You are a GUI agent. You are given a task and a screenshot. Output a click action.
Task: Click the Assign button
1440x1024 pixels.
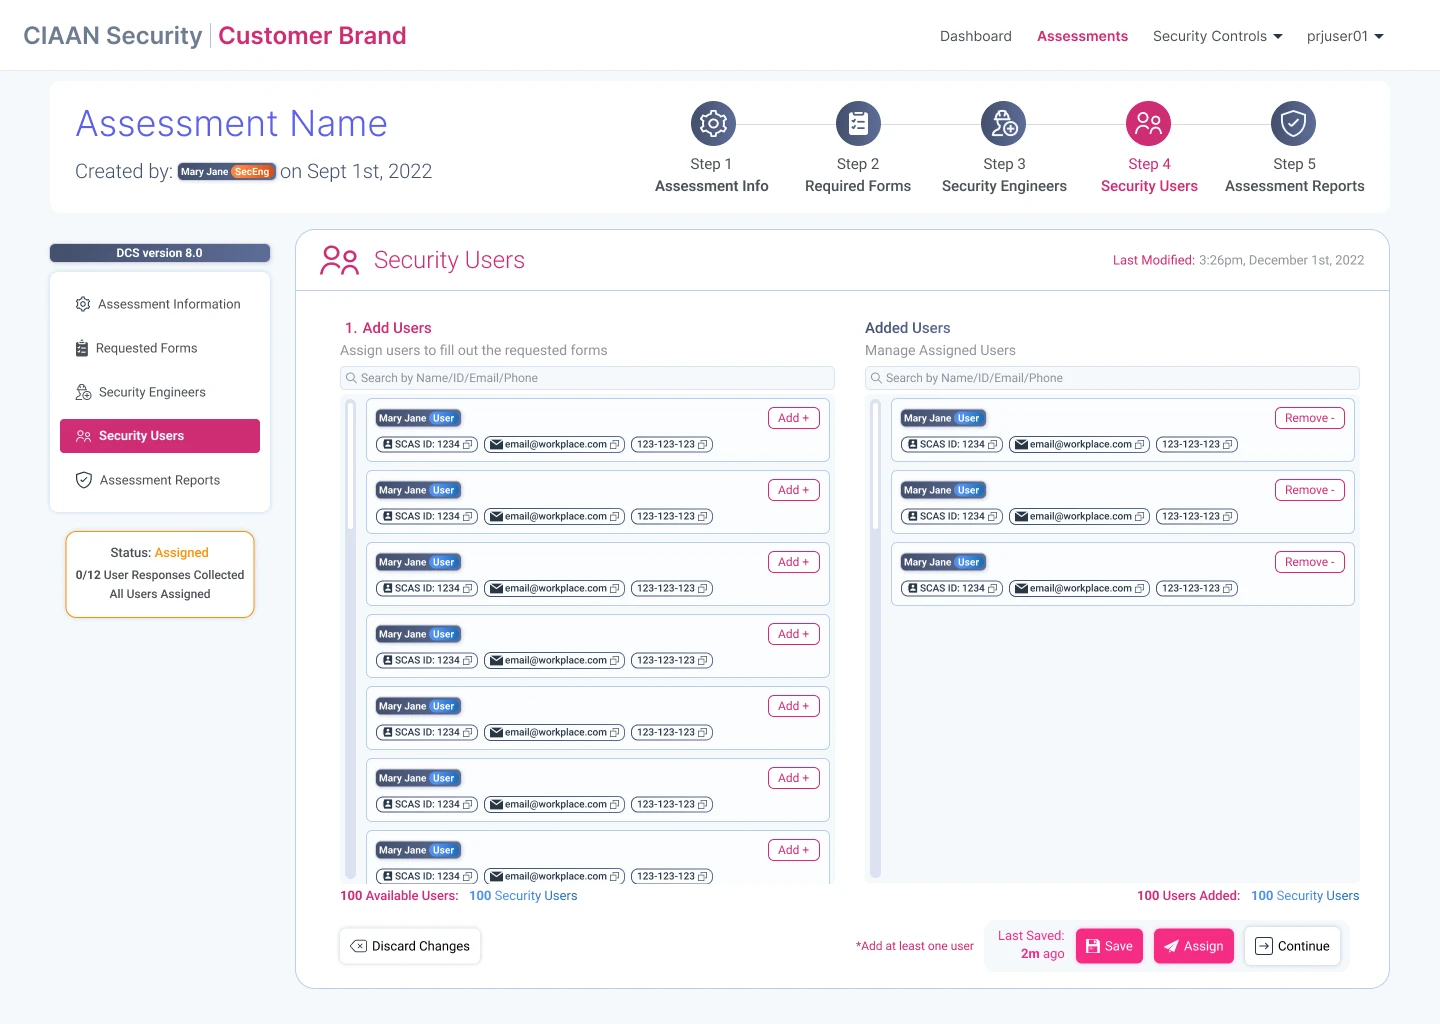1193,946
